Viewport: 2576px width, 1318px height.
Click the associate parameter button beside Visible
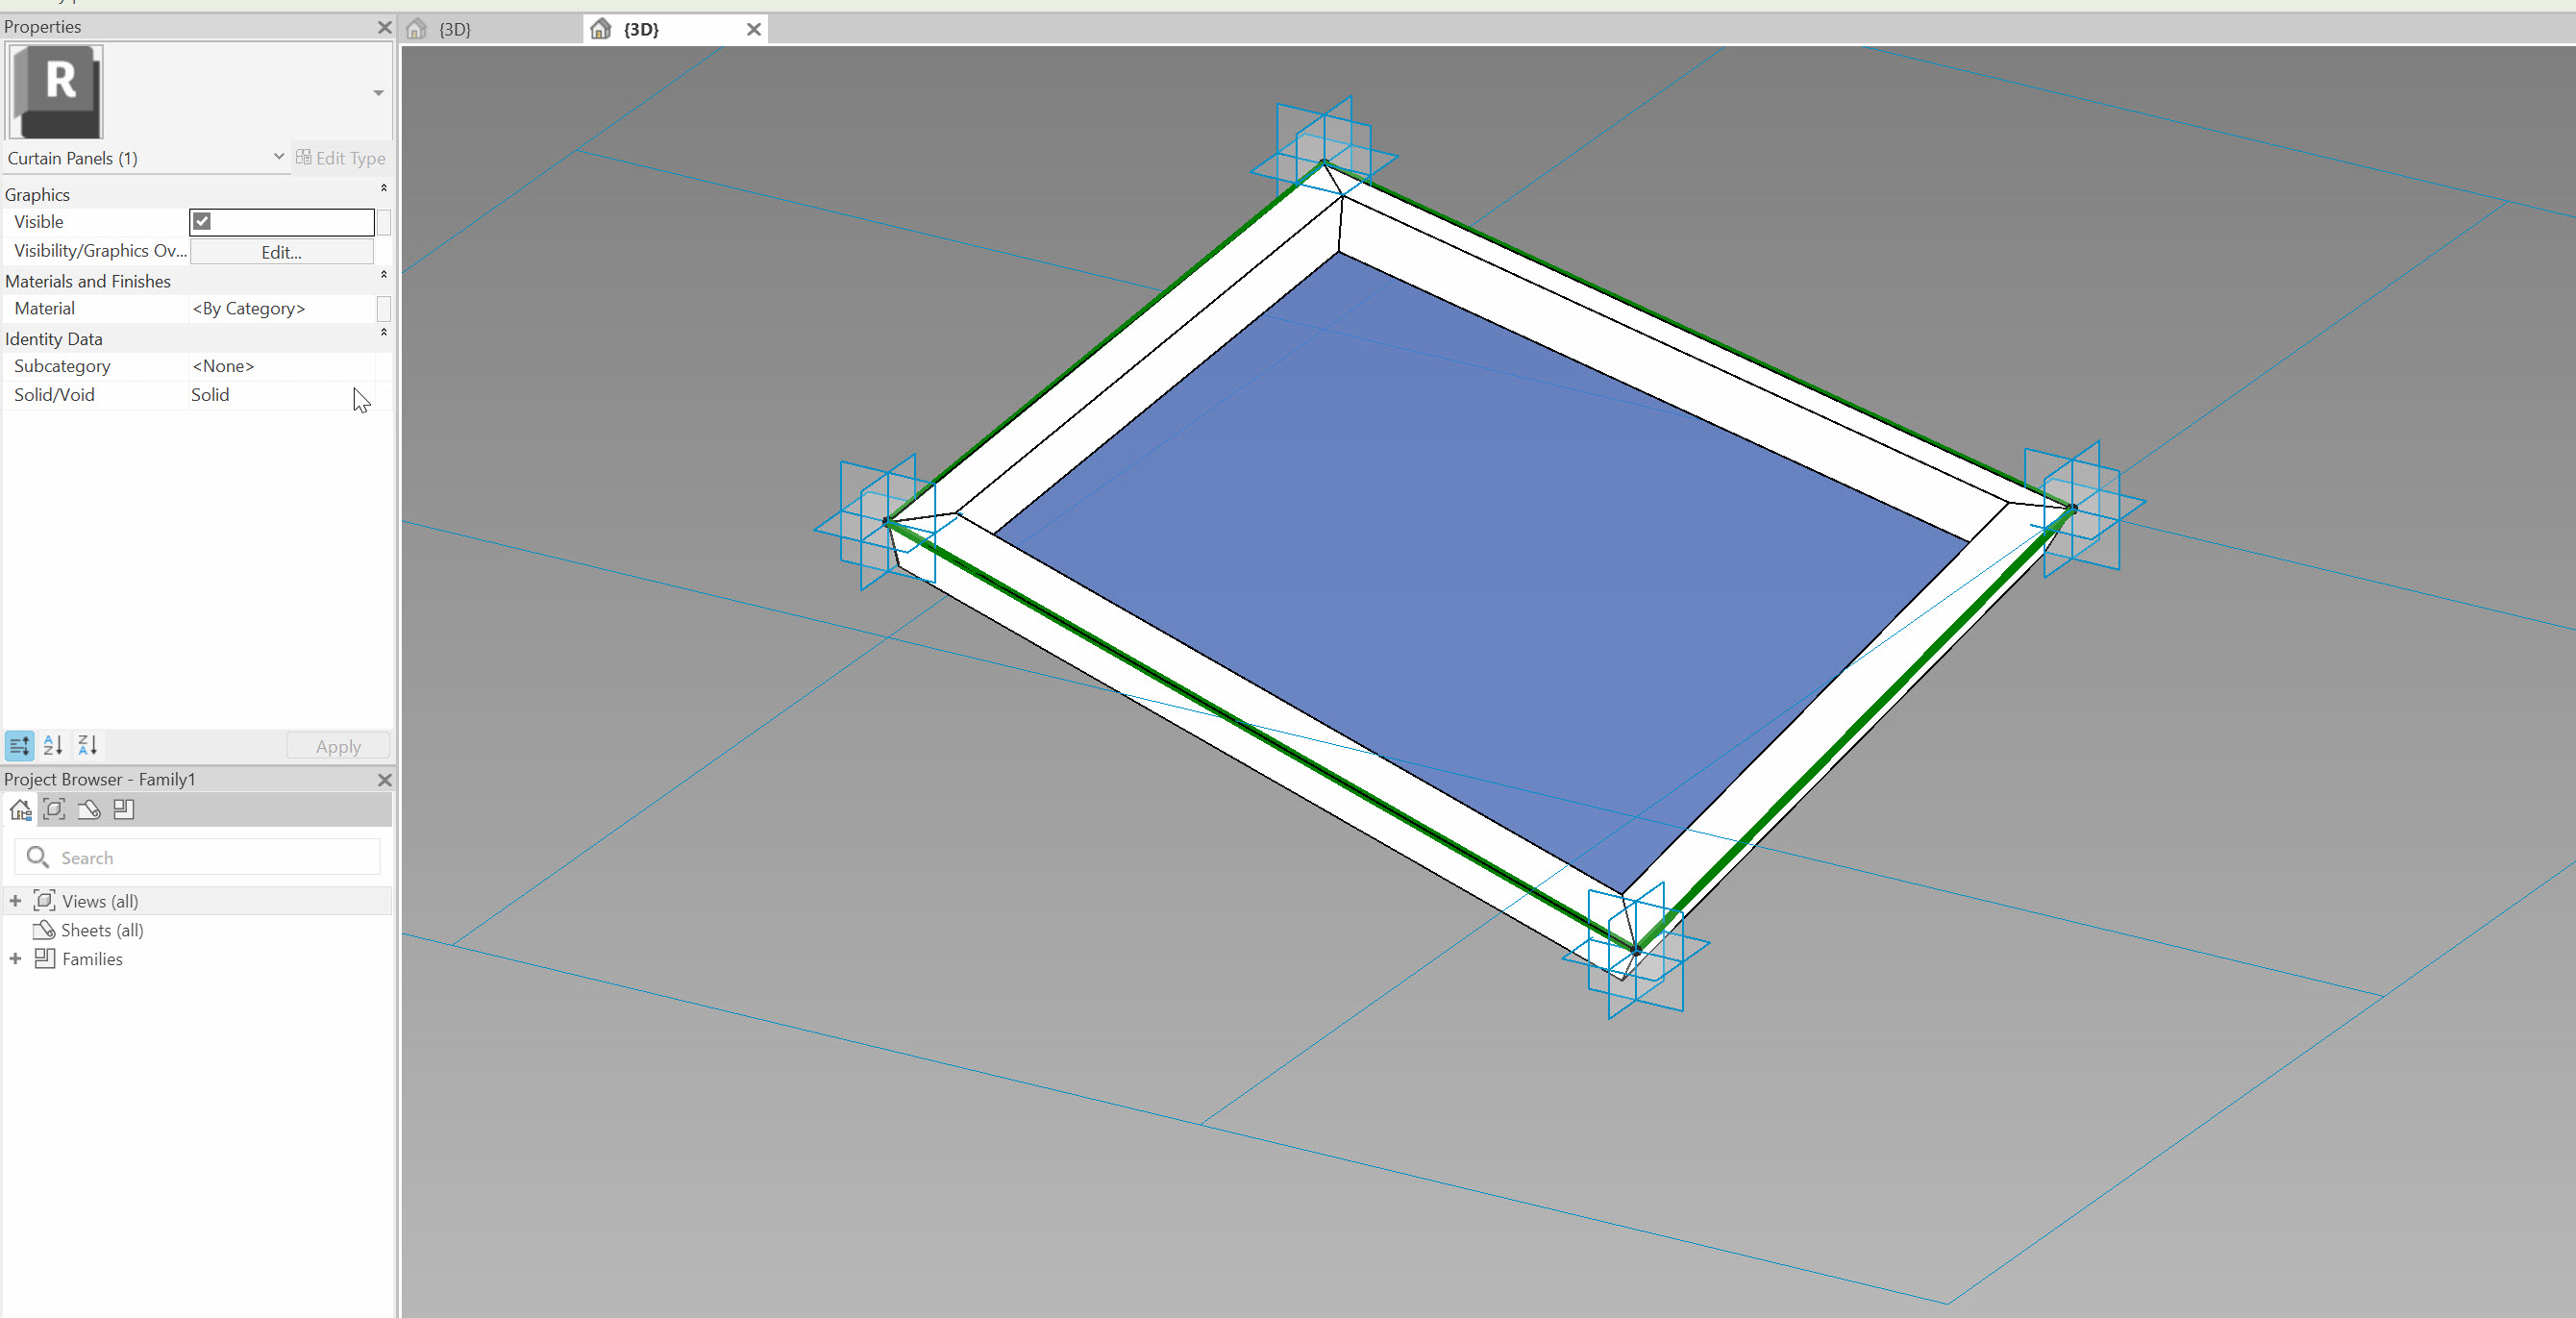384,222
